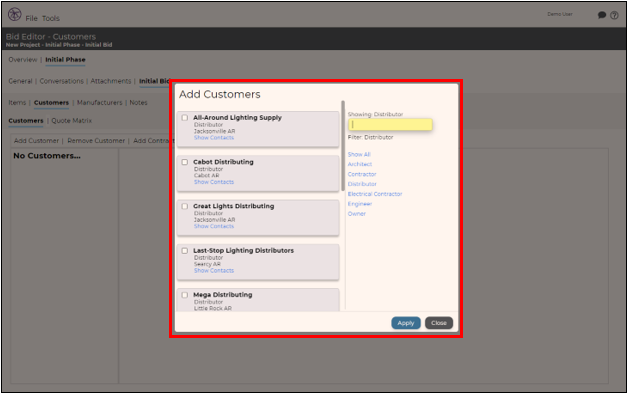Click the Show All filter link
This screenshot has height=395, width=629.
pyautogui.click(x=359, y=154)
